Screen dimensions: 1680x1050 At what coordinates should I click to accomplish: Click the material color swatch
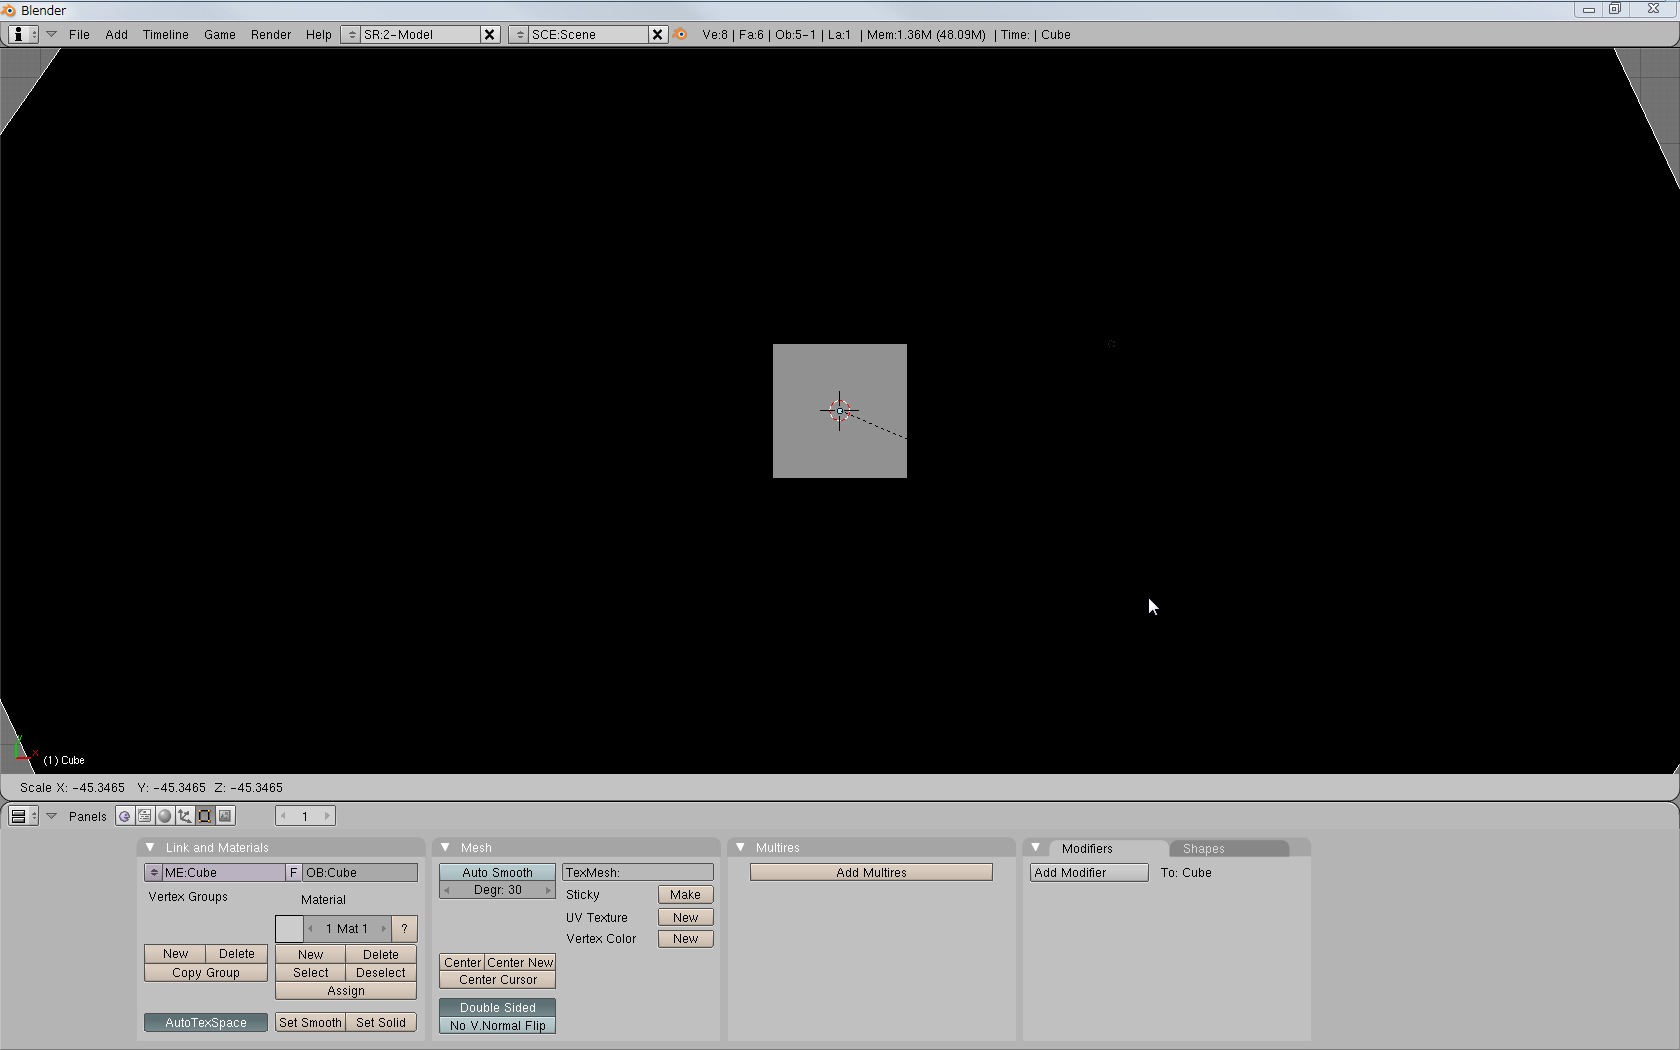pos(289,928)
